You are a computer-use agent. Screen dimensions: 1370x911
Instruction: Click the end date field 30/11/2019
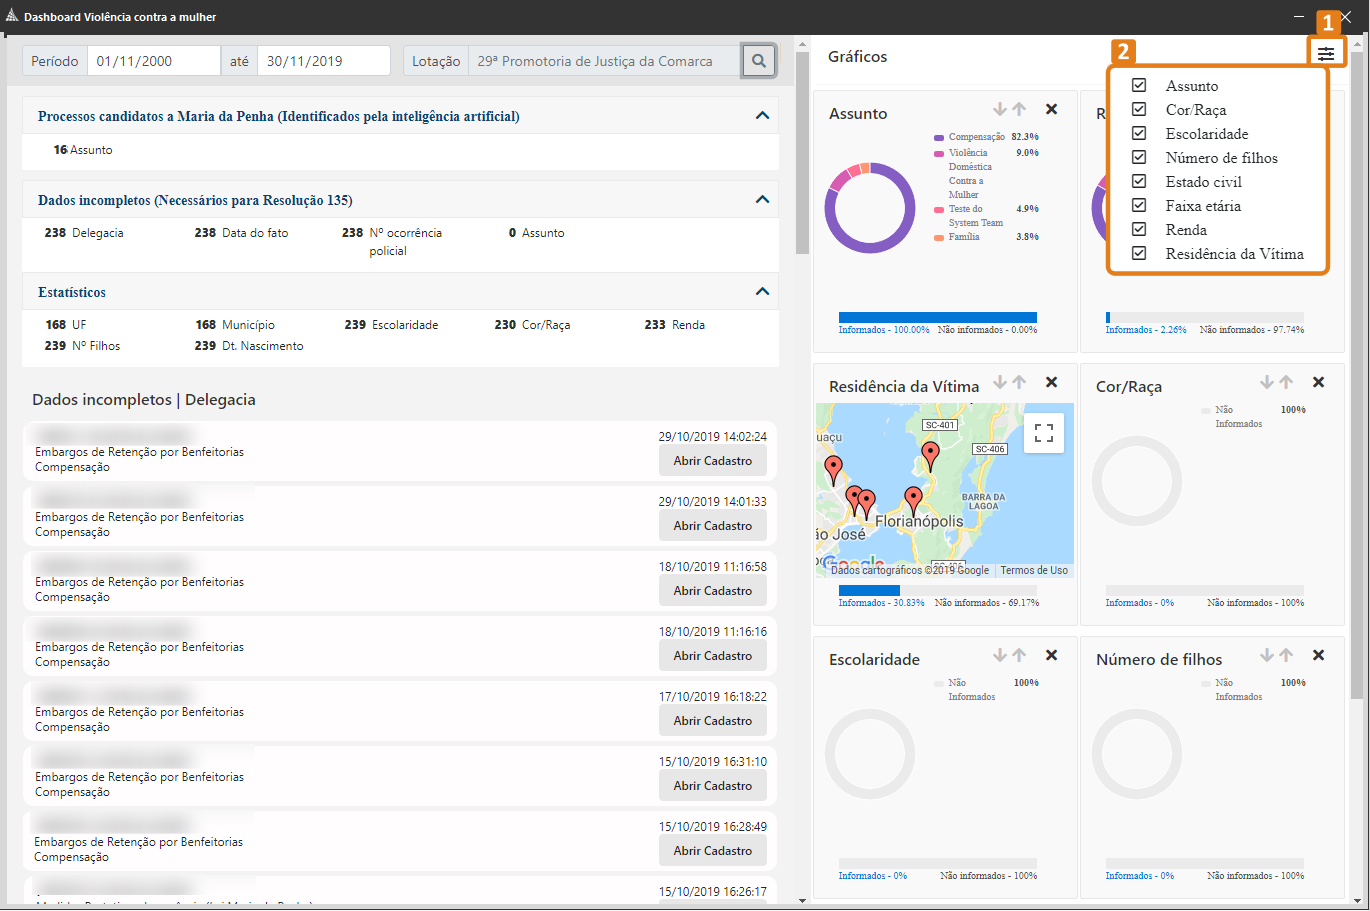[x=324, y=61]
